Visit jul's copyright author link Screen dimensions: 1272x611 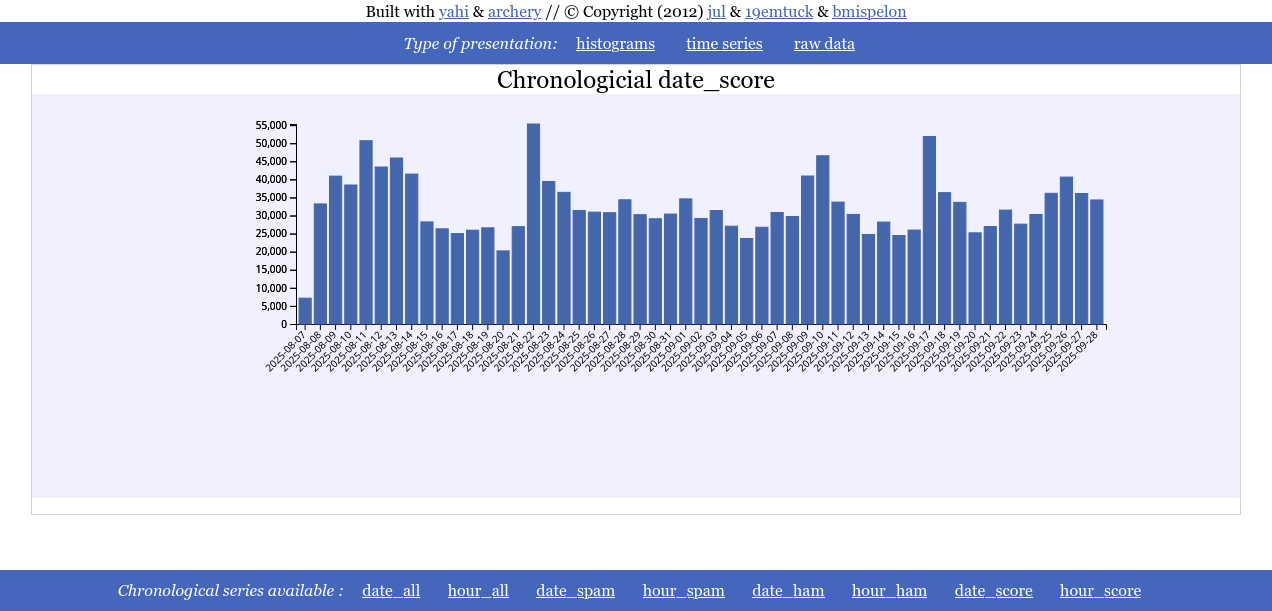click(716, 12)
